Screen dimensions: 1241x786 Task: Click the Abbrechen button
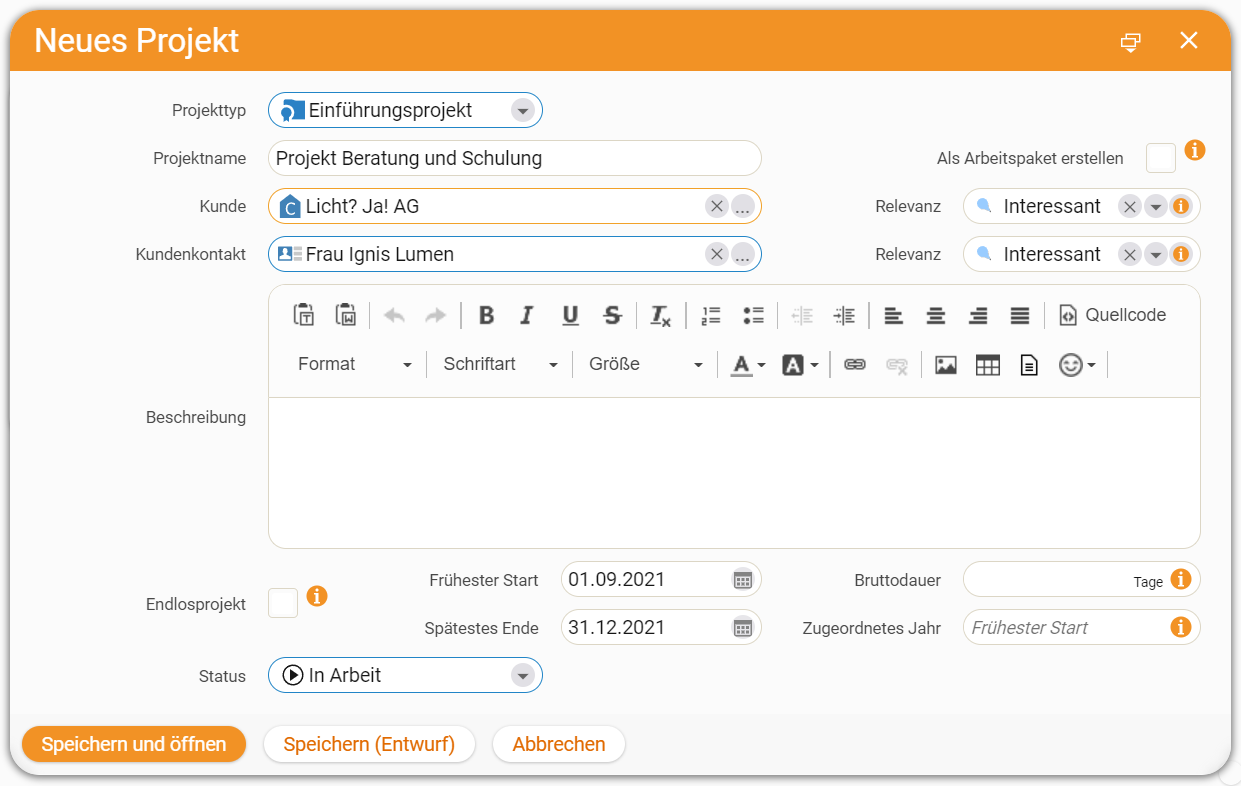click(x=559, y=744)
